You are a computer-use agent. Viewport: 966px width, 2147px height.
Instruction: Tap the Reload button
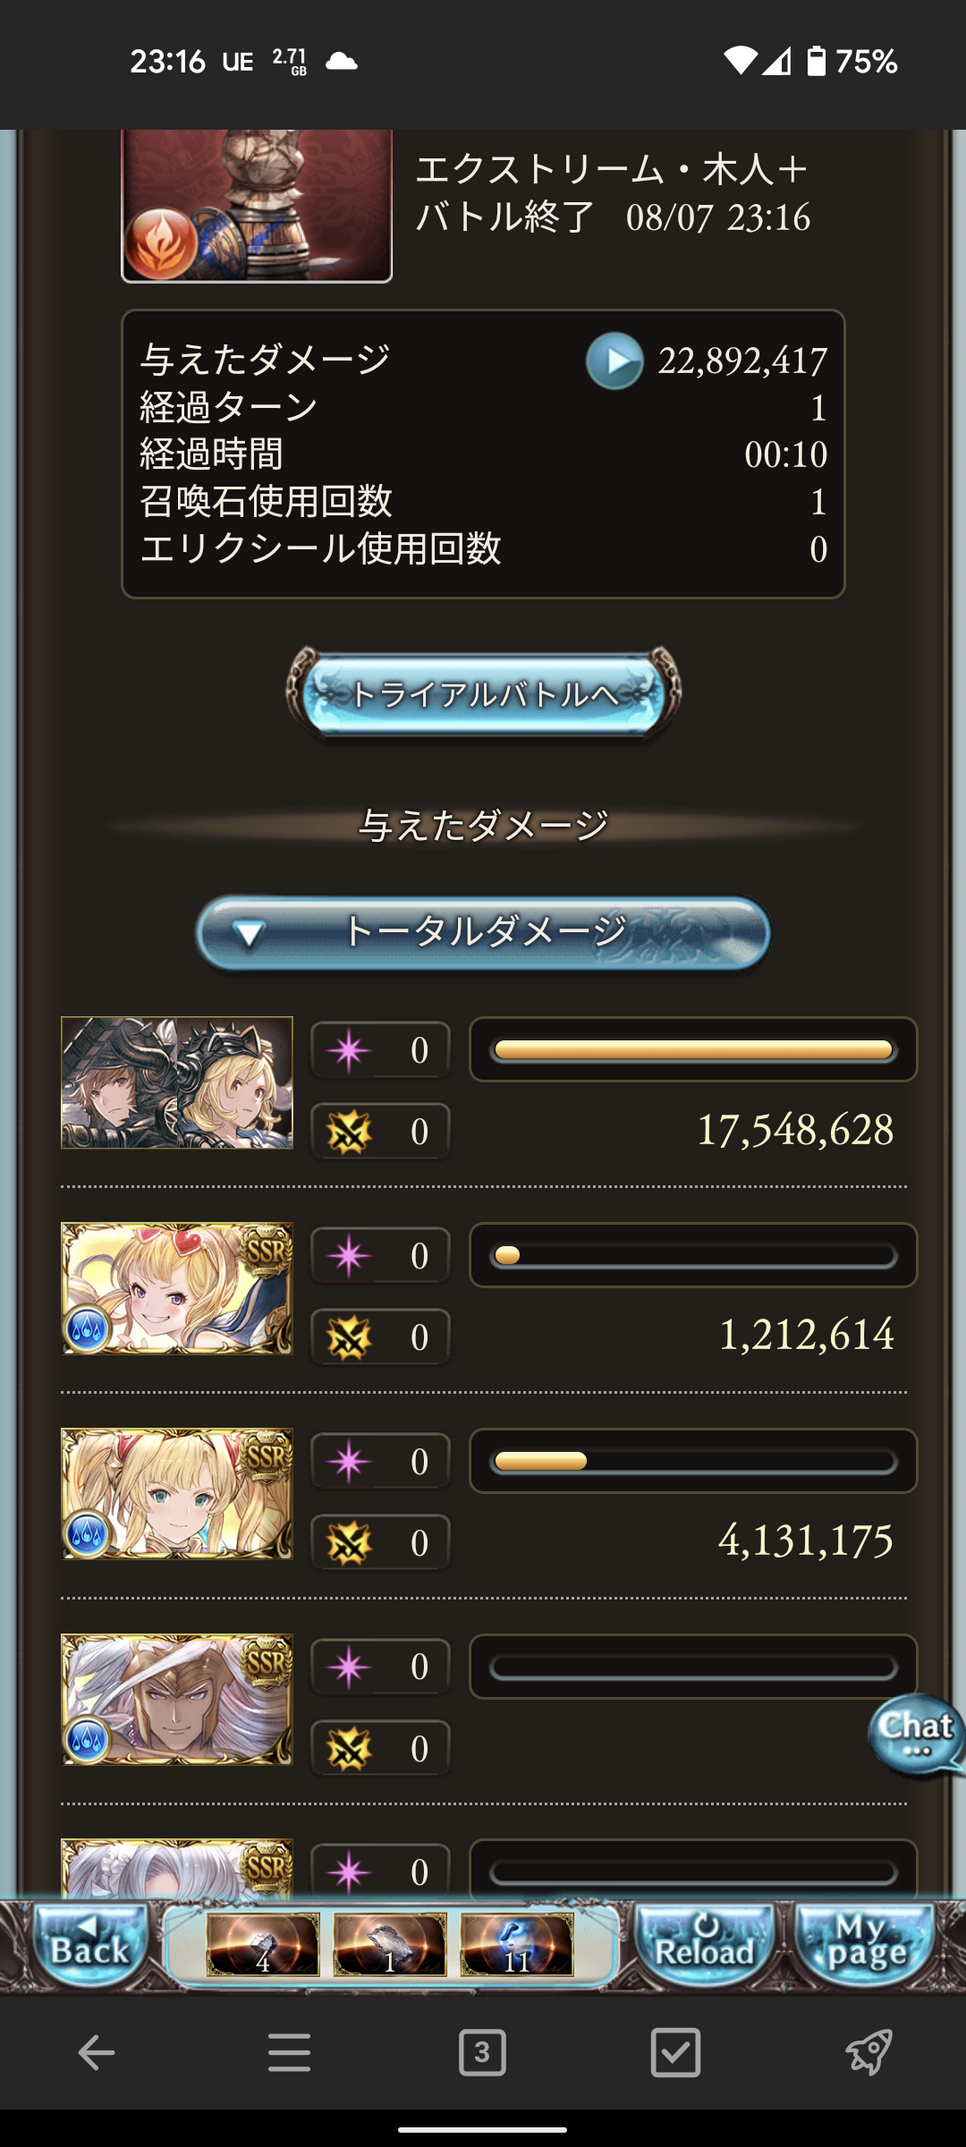click(x=704, y=1945)
